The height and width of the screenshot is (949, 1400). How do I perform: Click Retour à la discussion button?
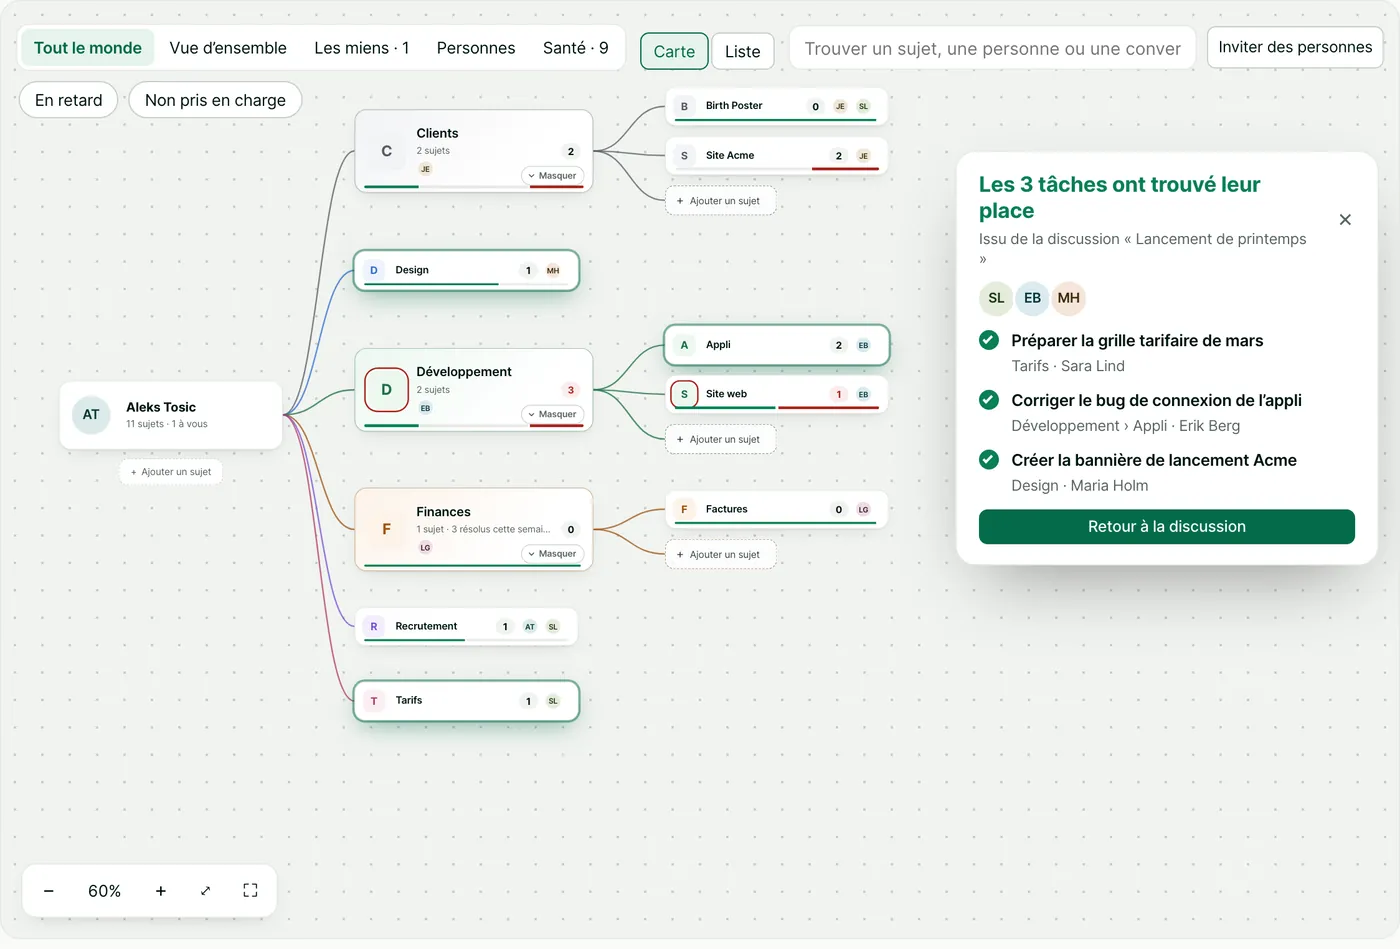point(1167,527)
